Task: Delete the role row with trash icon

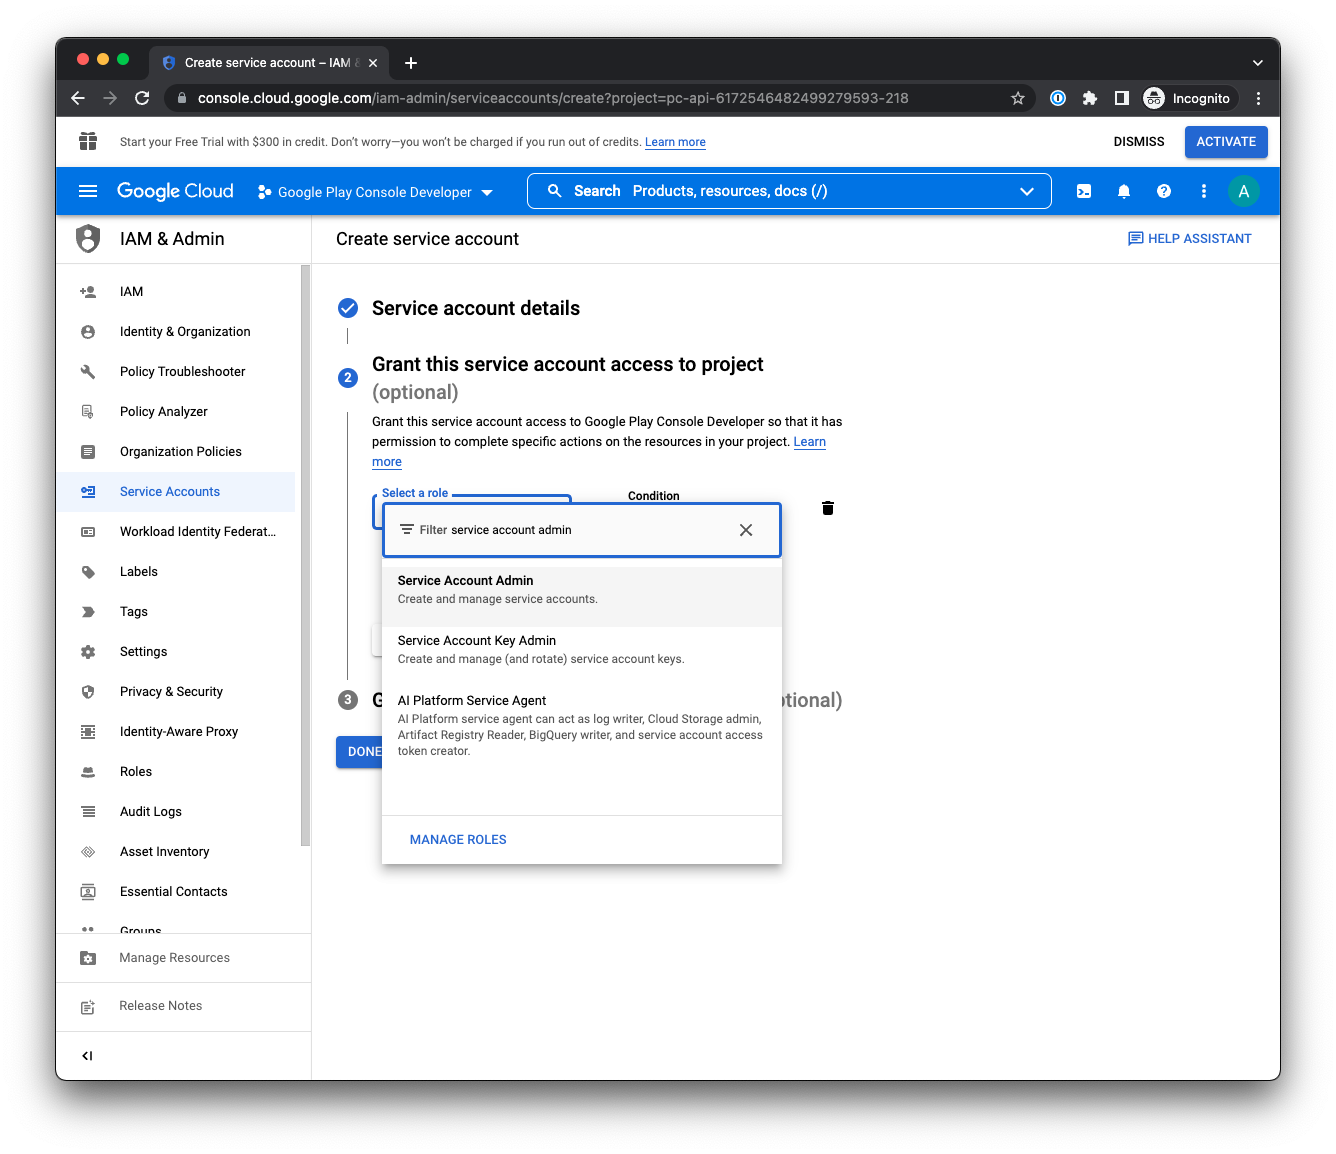Action: click(828, 508)
